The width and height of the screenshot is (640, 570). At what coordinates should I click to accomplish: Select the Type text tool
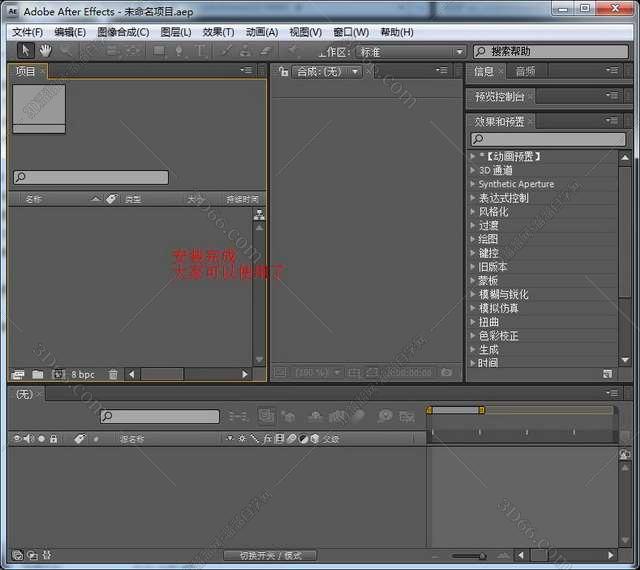200,51
